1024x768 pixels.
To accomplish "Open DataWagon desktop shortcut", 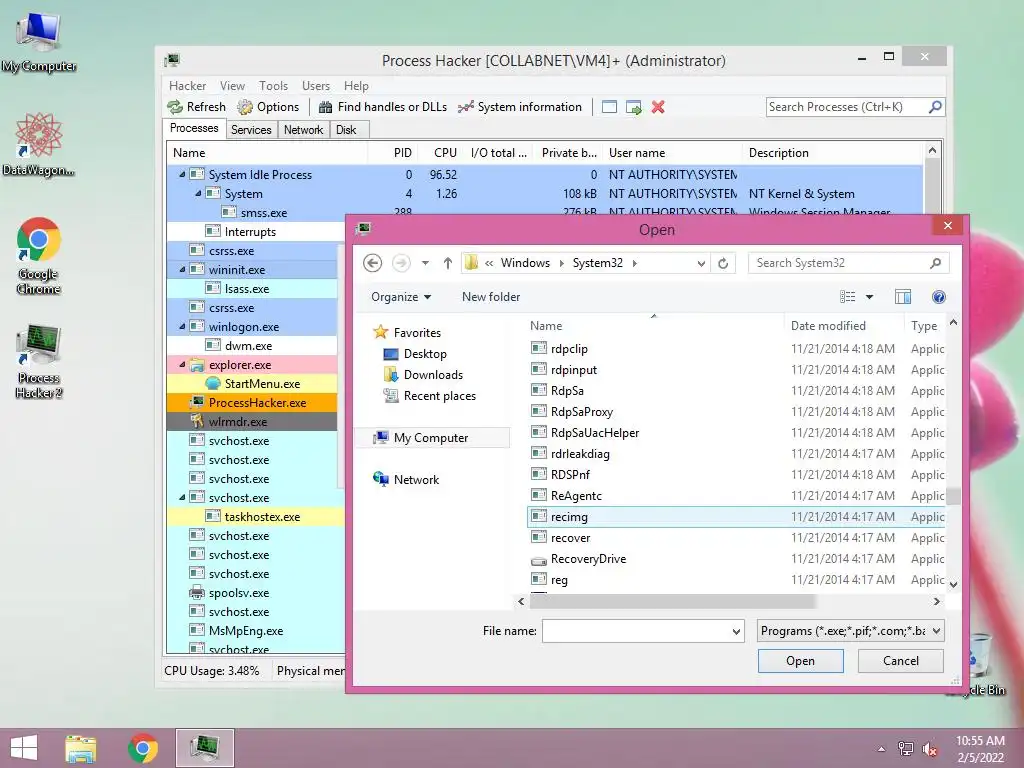I will click(39, 145).
